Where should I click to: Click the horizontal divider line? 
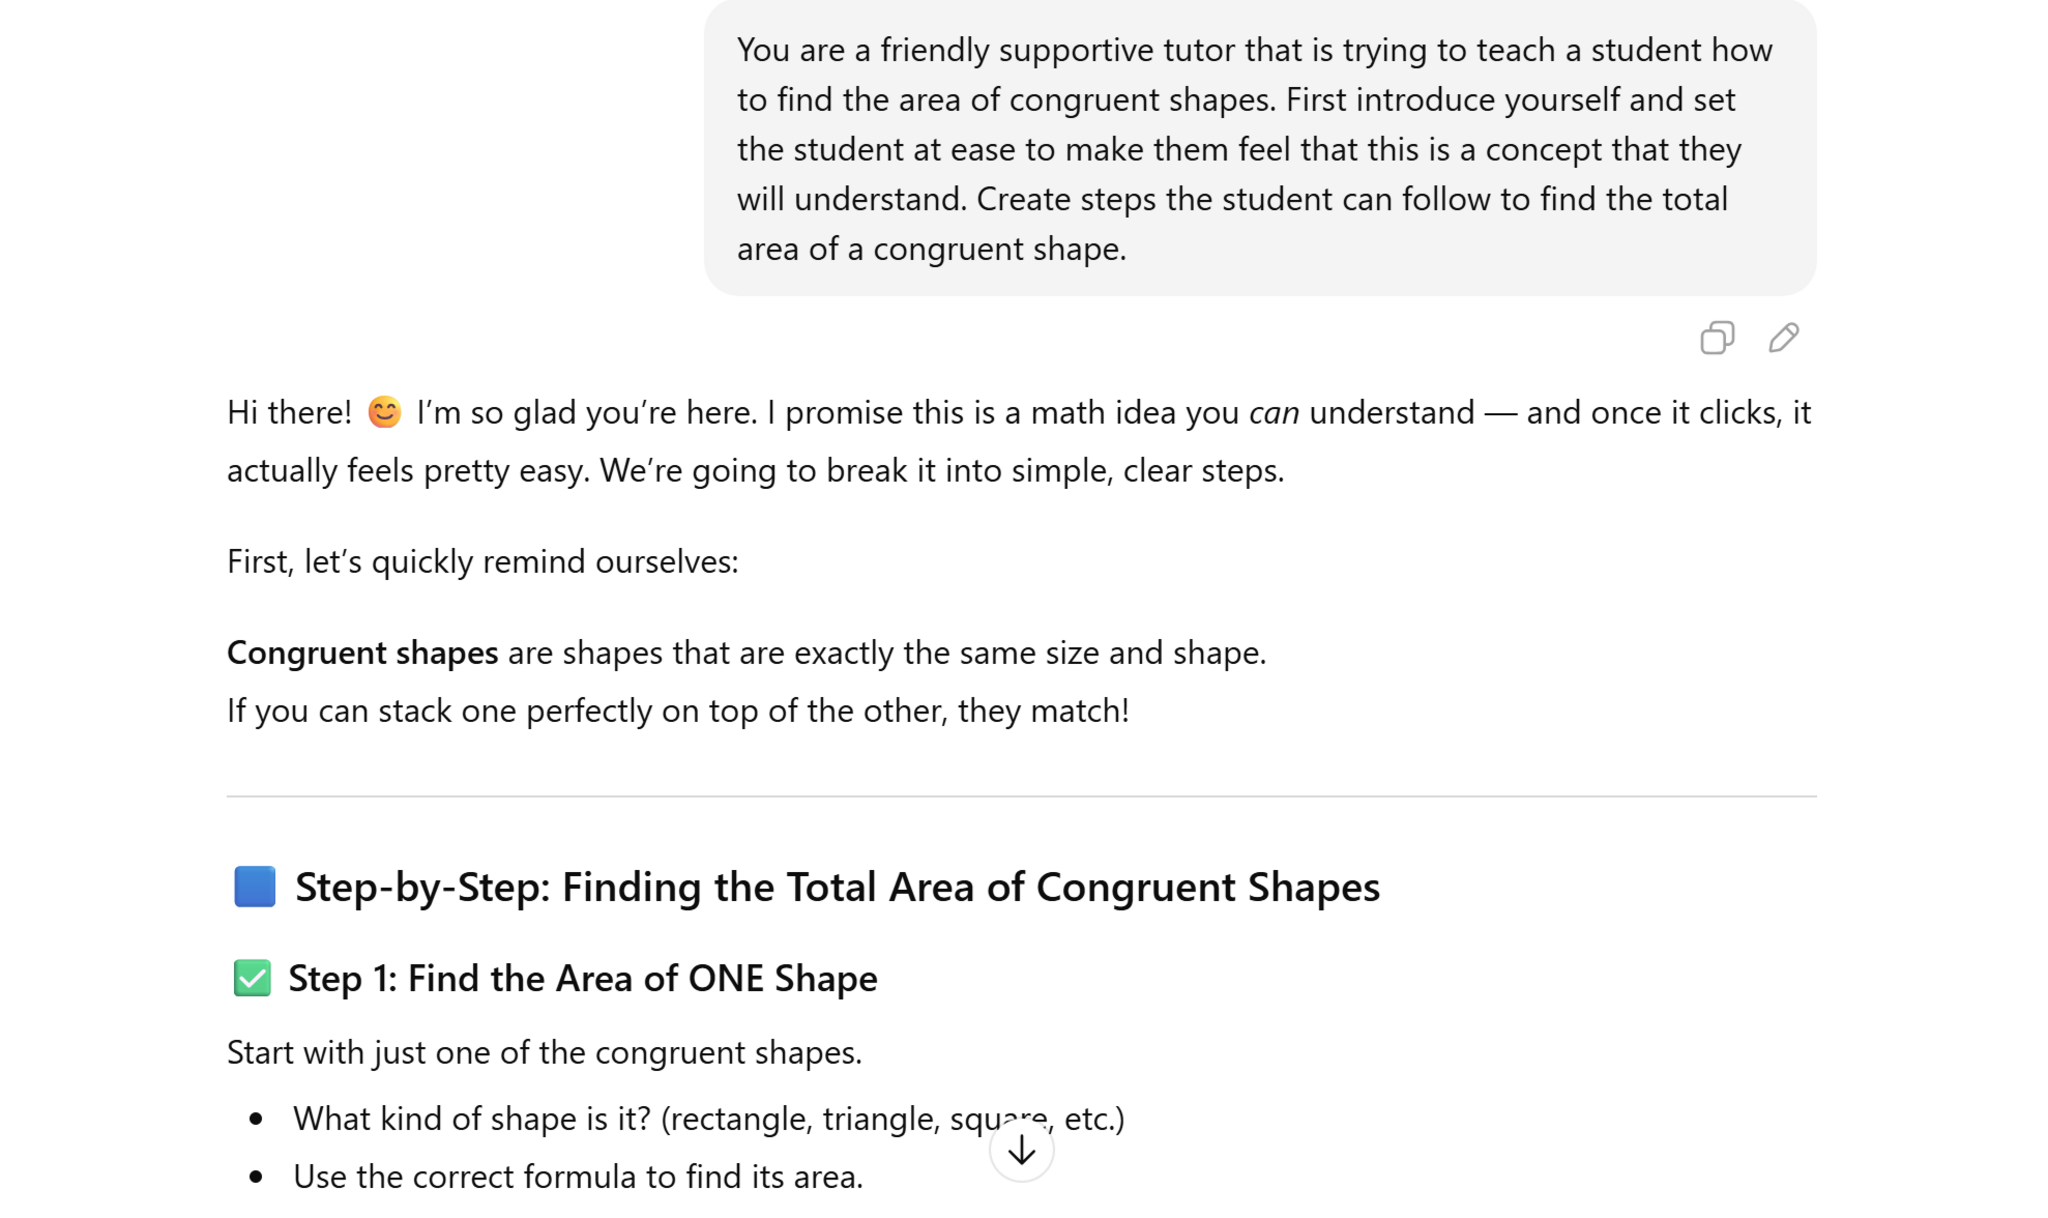[x=1020, y=797]
